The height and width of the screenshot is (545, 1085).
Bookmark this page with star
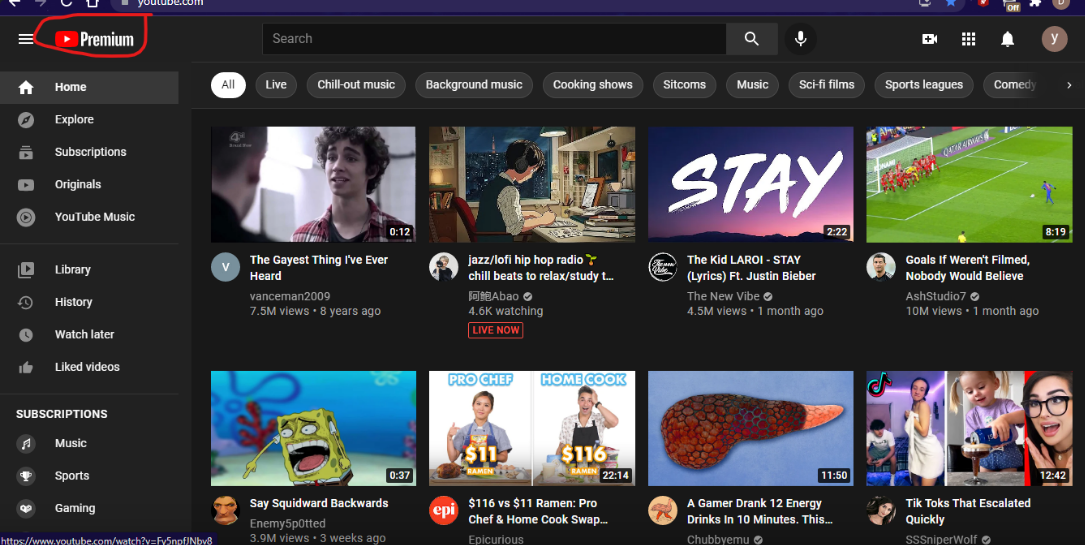pyautogui.click(x=951, y=3)
